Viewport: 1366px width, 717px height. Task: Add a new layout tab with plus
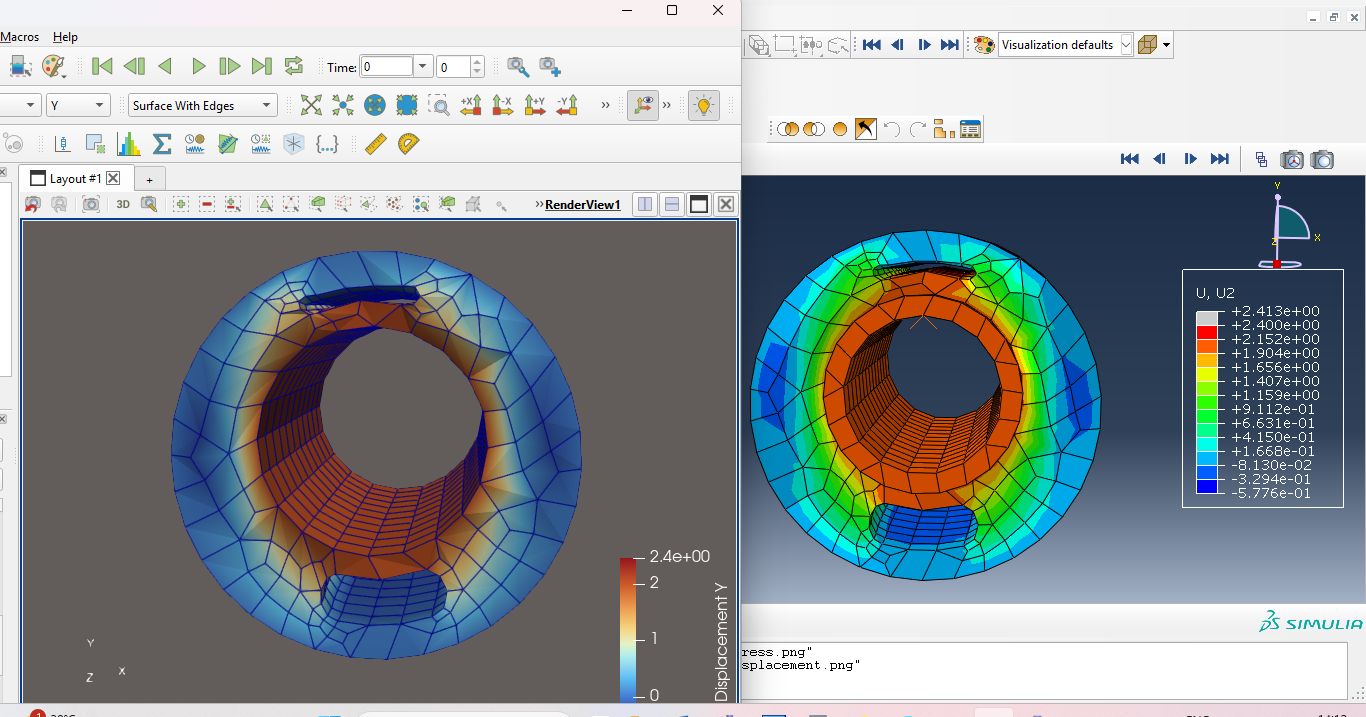tap(149, 179)
